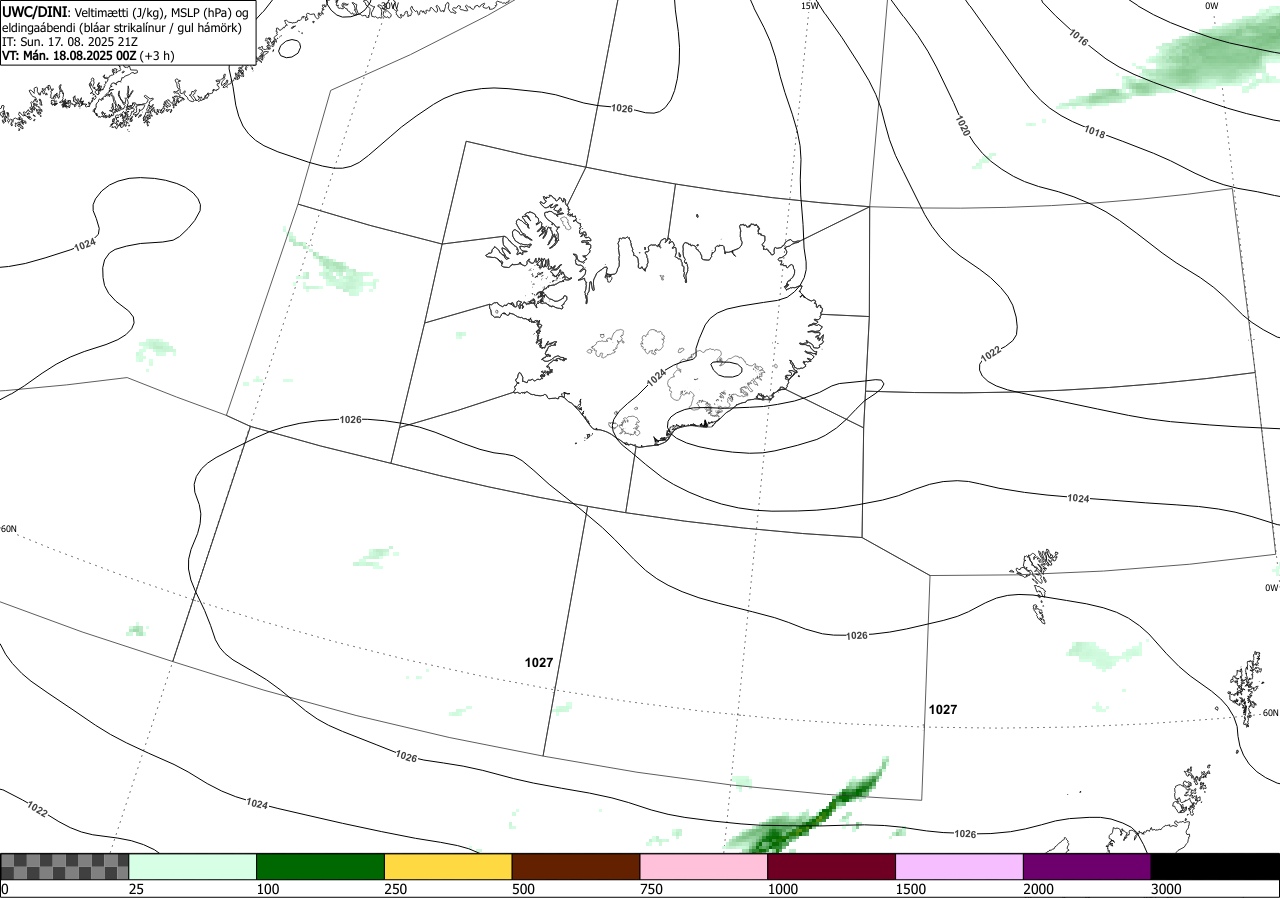Select the black 3000+ legend swatch
This screenshot has width=1280, height=898.
tap(1215, 866)
